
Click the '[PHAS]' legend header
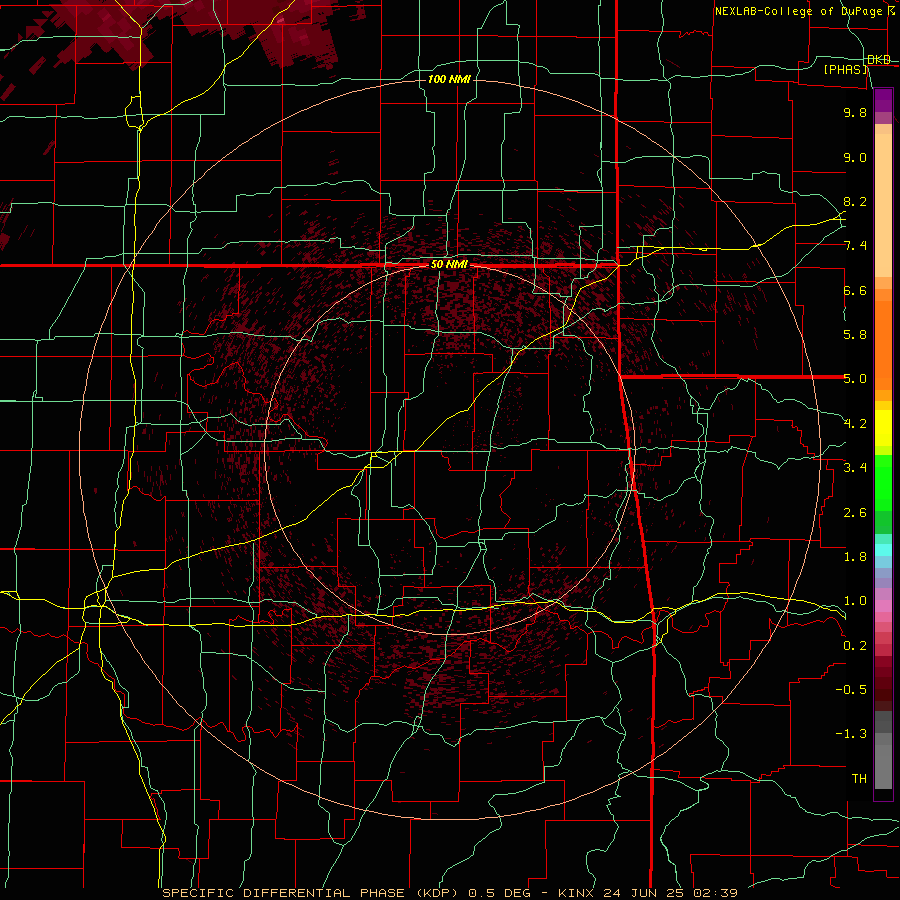pyautogui.click(x=845, y=69)
